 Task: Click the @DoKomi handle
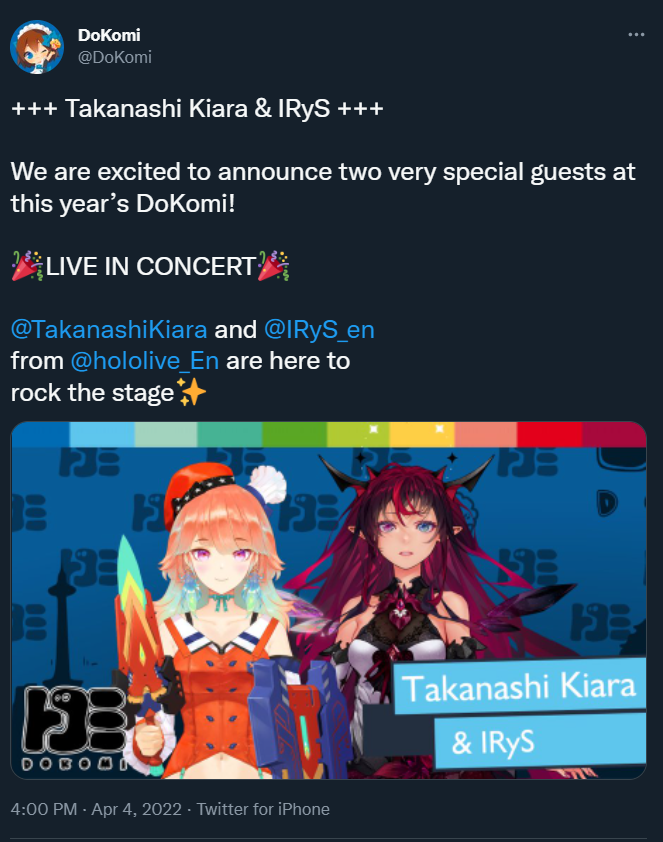[x=115, y=57]
